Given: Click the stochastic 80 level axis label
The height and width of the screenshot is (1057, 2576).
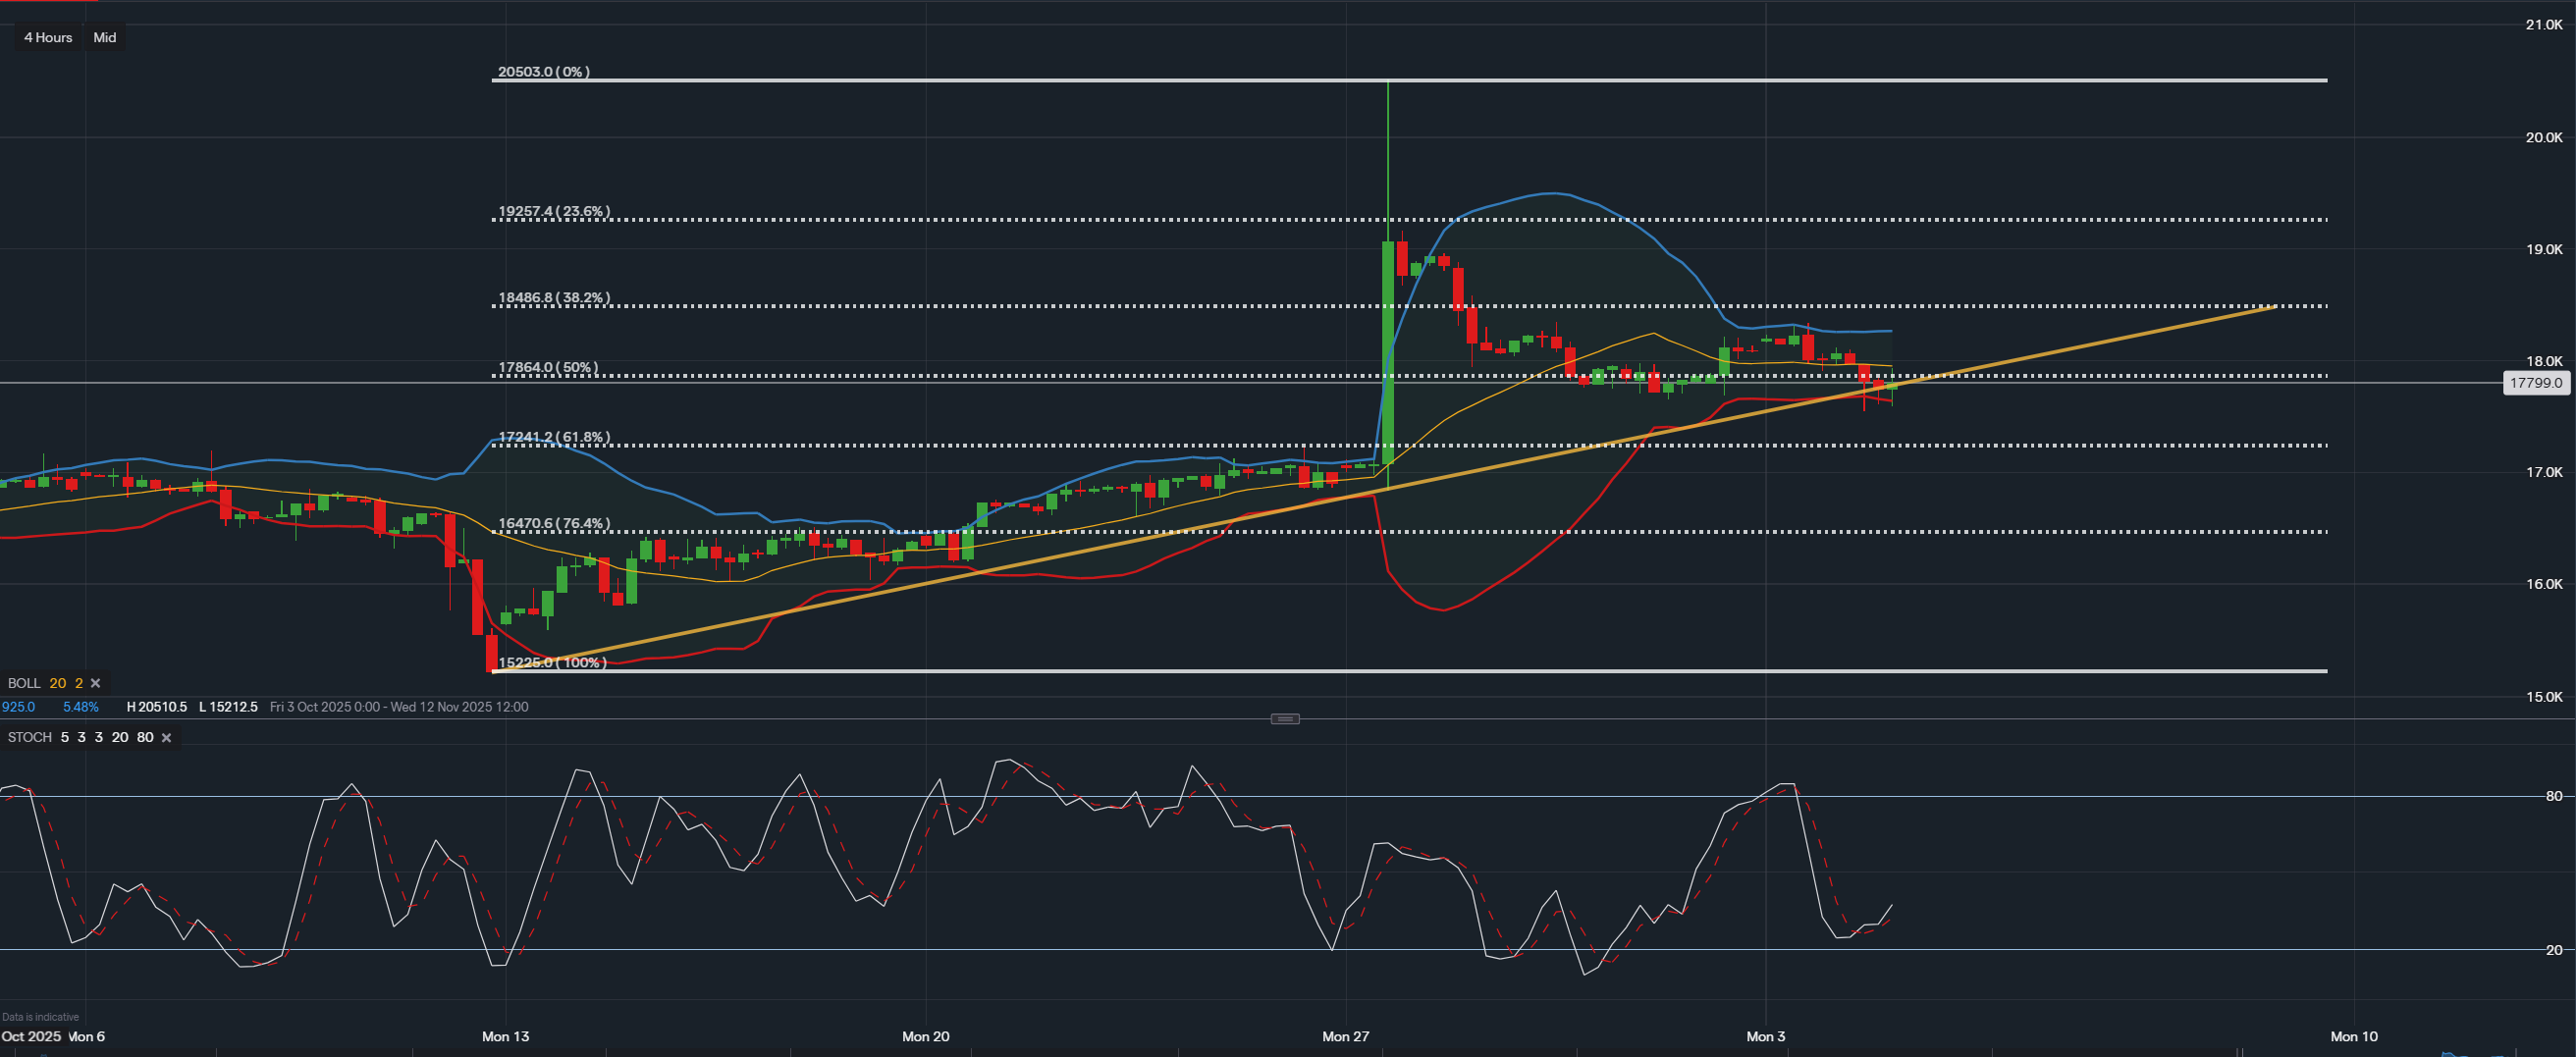Looking at the screenshot, I should pos(2554,796).
